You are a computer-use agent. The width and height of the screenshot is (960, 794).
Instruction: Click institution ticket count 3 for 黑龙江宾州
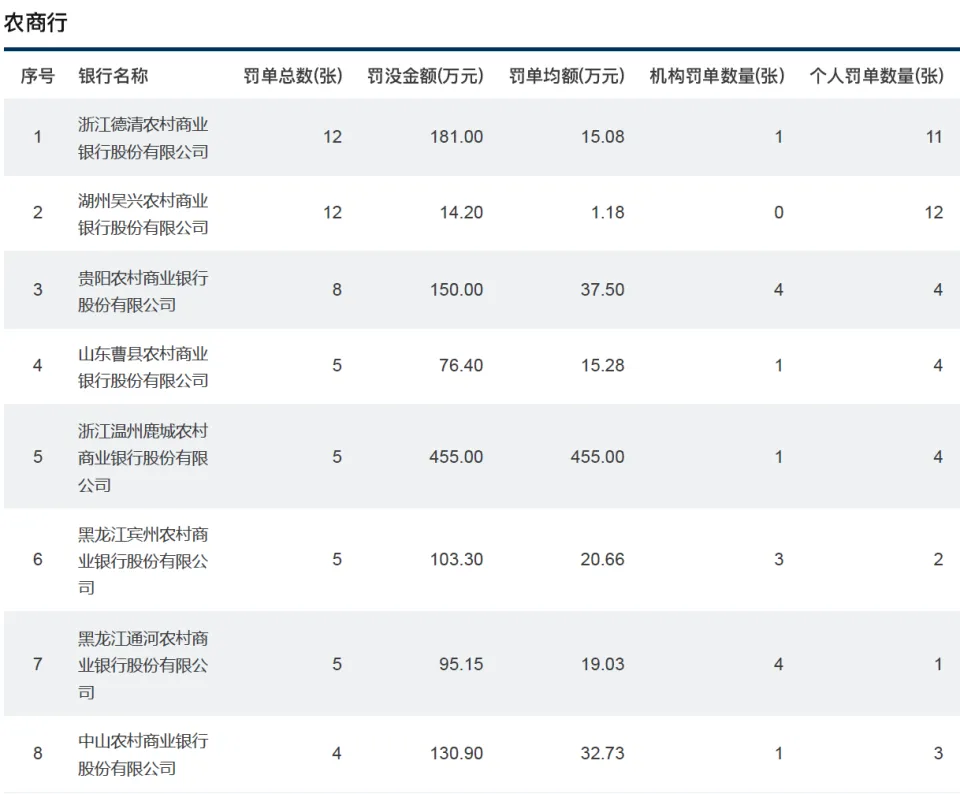pyautogui.click(x=779, y=559)
